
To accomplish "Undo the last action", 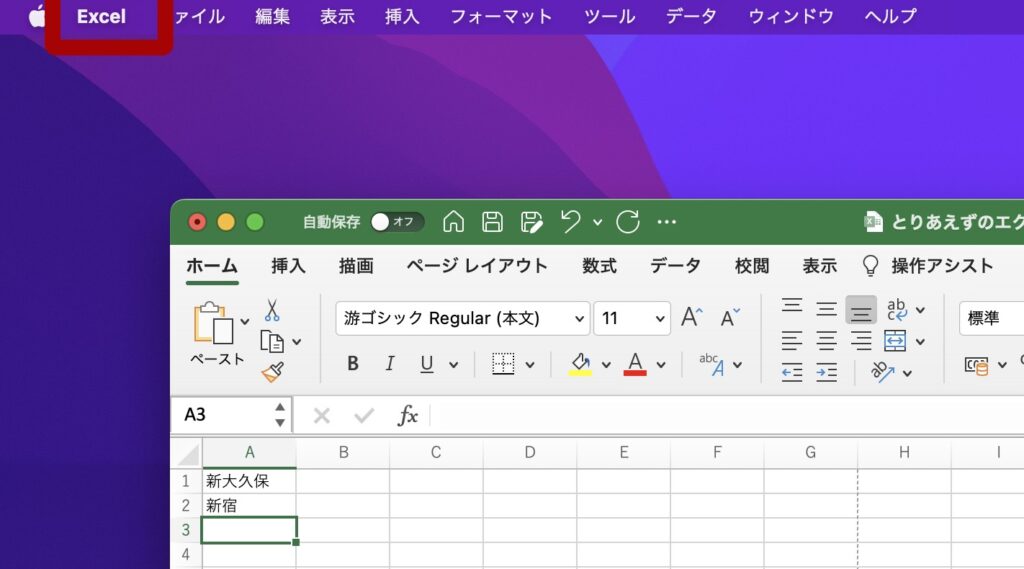I will 571,221.
